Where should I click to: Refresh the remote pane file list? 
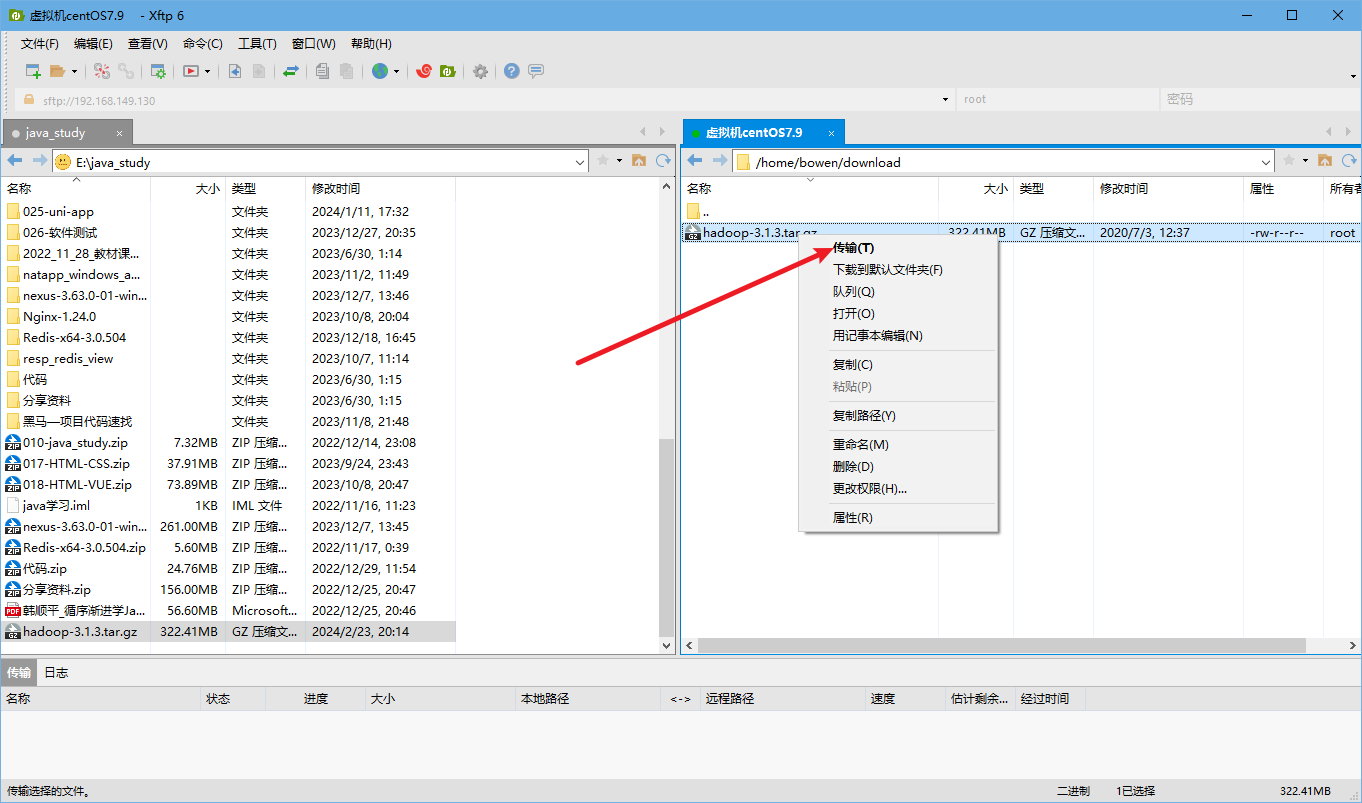pos(1349,161)
